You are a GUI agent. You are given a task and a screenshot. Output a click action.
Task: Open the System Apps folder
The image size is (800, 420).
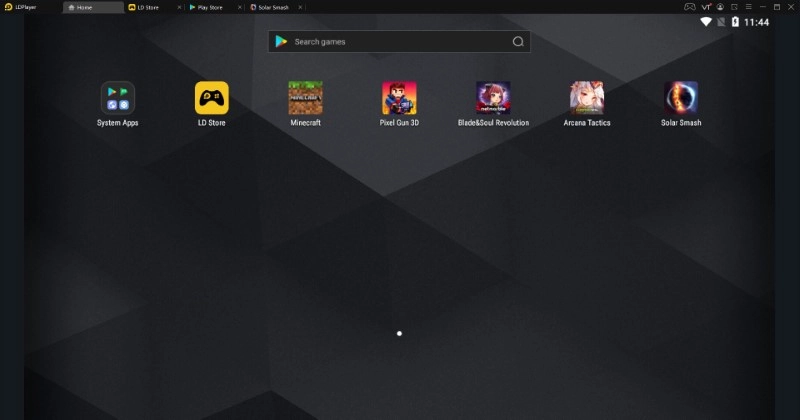click(x=118, y=98)
